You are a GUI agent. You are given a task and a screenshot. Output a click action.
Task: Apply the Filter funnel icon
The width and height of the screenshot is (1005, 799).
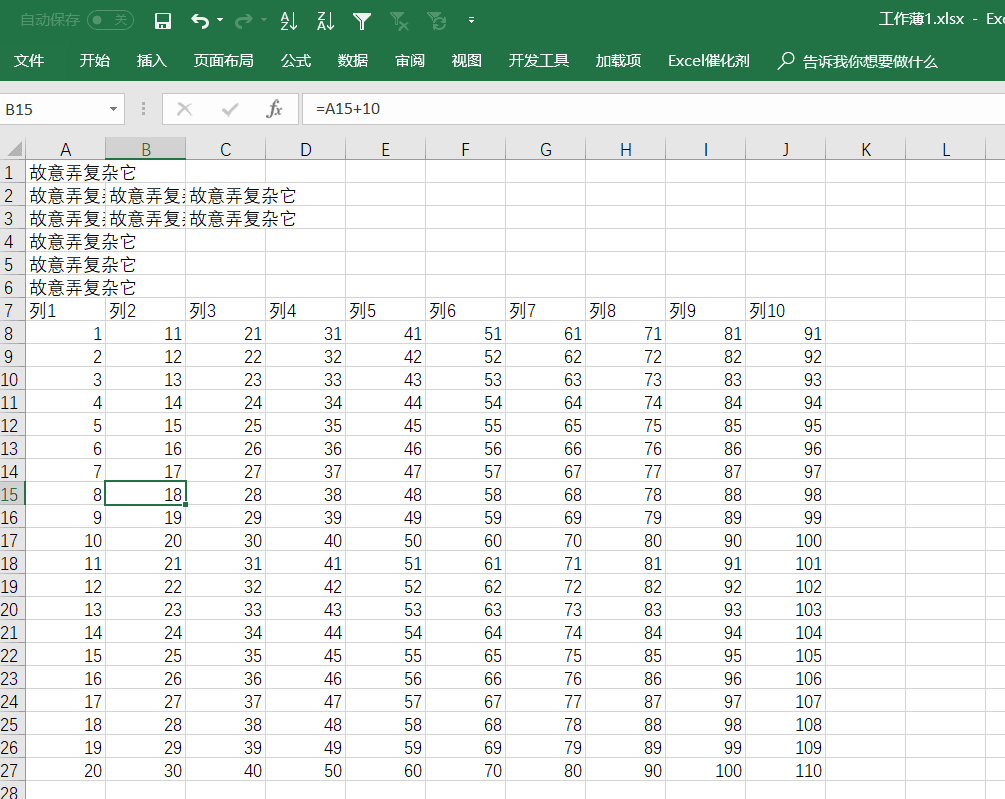click(x=362, y=21)
